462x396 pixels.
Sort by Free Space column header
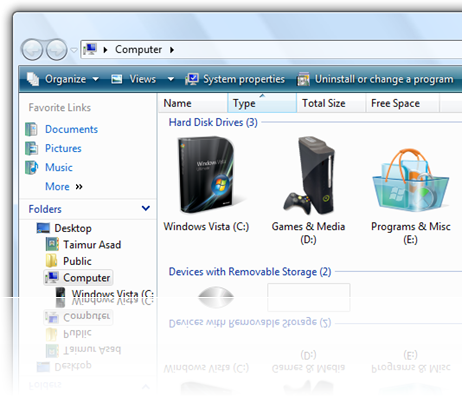403,103
